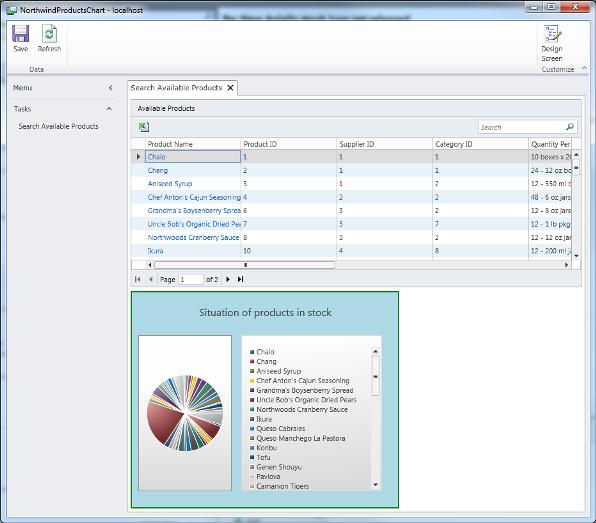The width and height of the screenshot is (596, 523).
Task: Click the '12 - 1 lb pkg' quantity cell
Action: point(550,224)
